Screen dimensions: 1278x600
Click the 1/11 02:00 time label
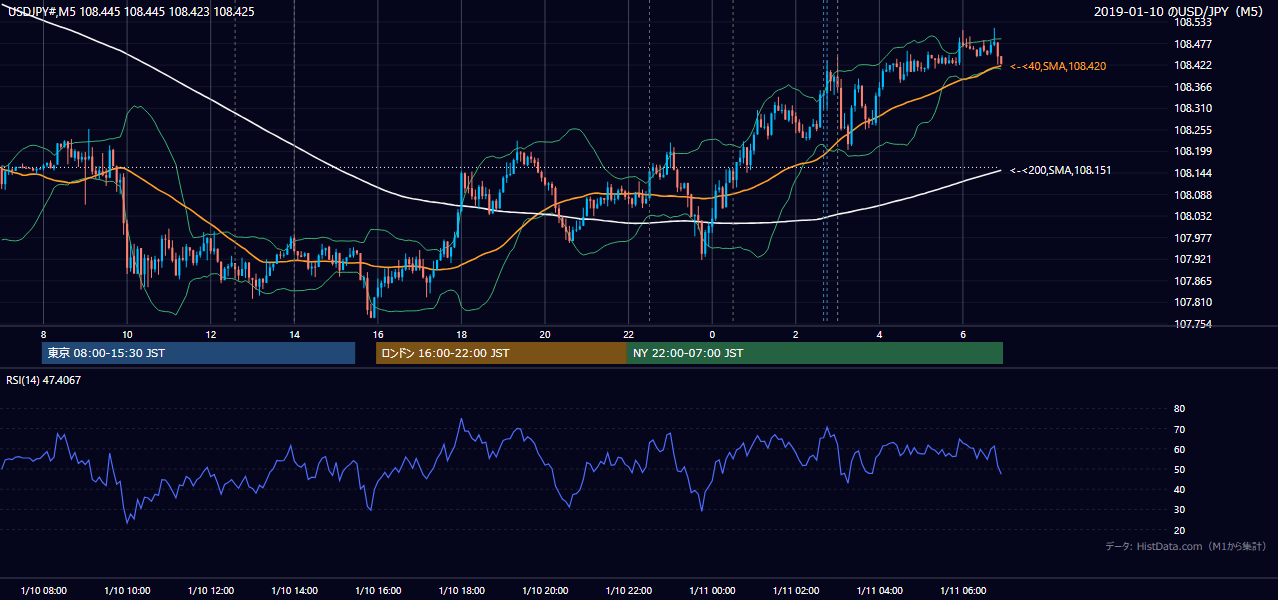tap(796, 591)
